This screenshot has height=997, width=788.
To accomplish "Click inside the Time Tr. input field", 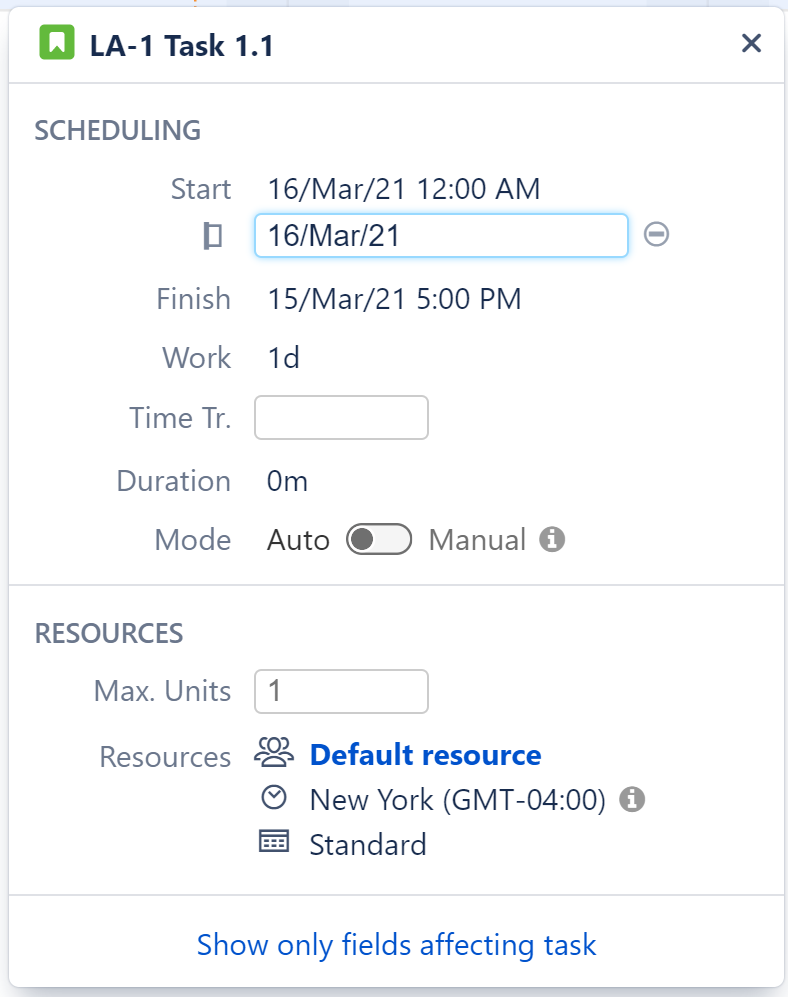I will pos(341,417).
